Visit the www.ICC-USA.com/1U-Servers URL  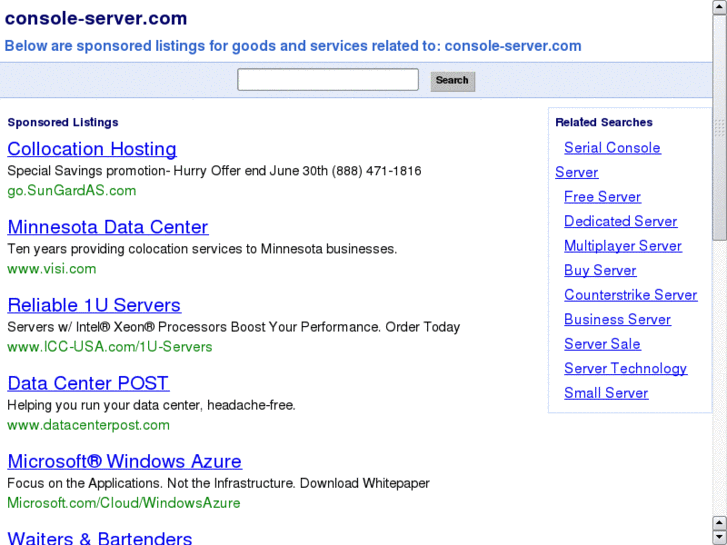[x=110, y=347]
